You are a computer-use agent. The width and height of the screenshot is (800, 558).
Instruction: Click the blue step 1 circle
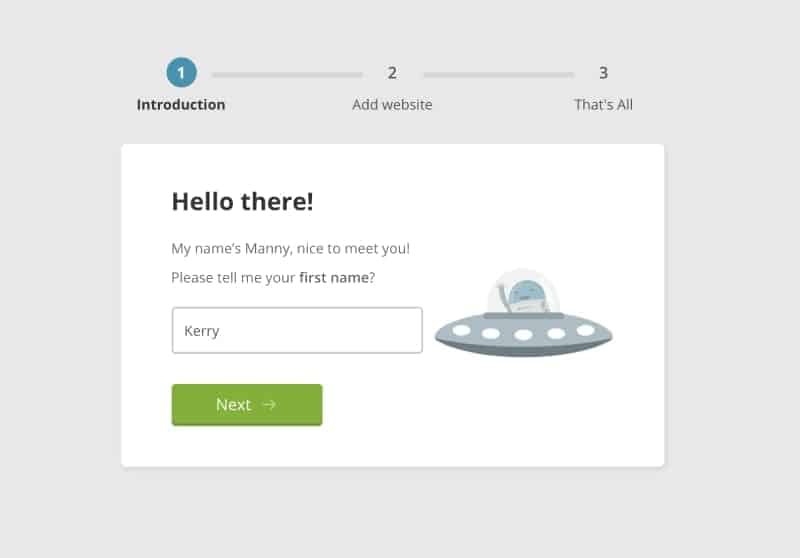(181, 72)
